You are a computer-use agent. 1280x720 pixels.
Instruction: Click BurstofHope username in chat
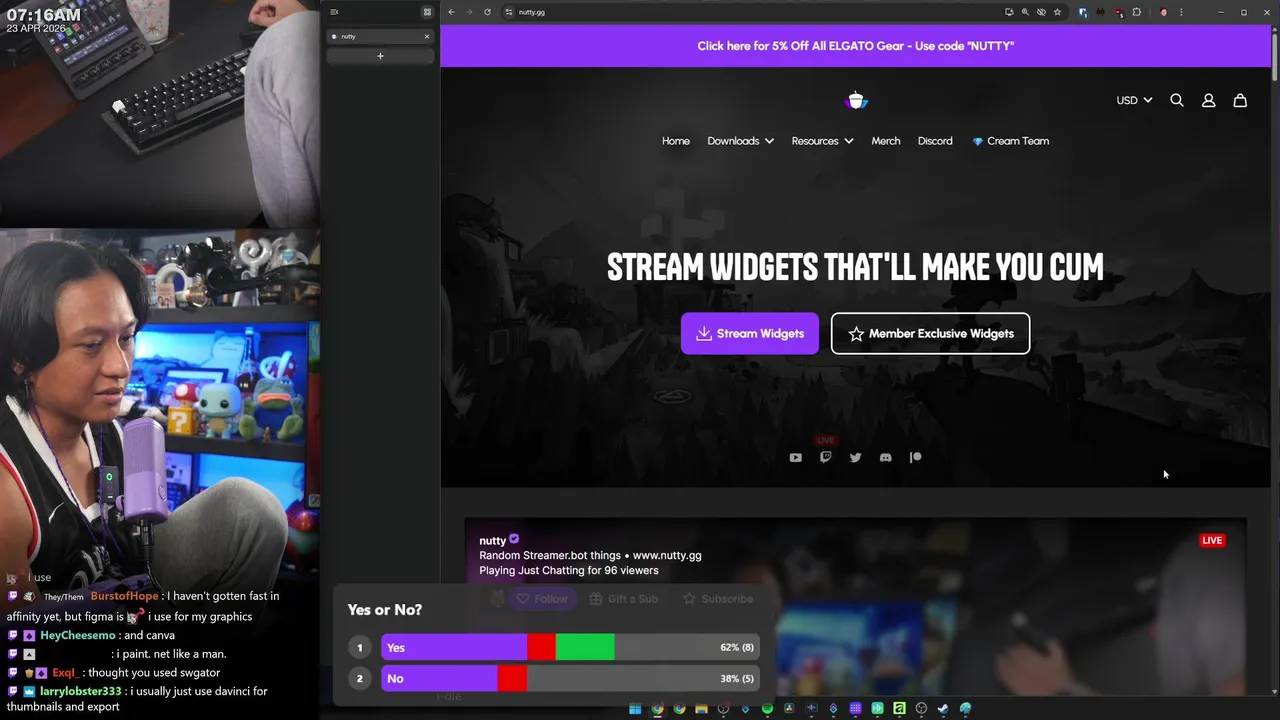(x=125, y=596)
